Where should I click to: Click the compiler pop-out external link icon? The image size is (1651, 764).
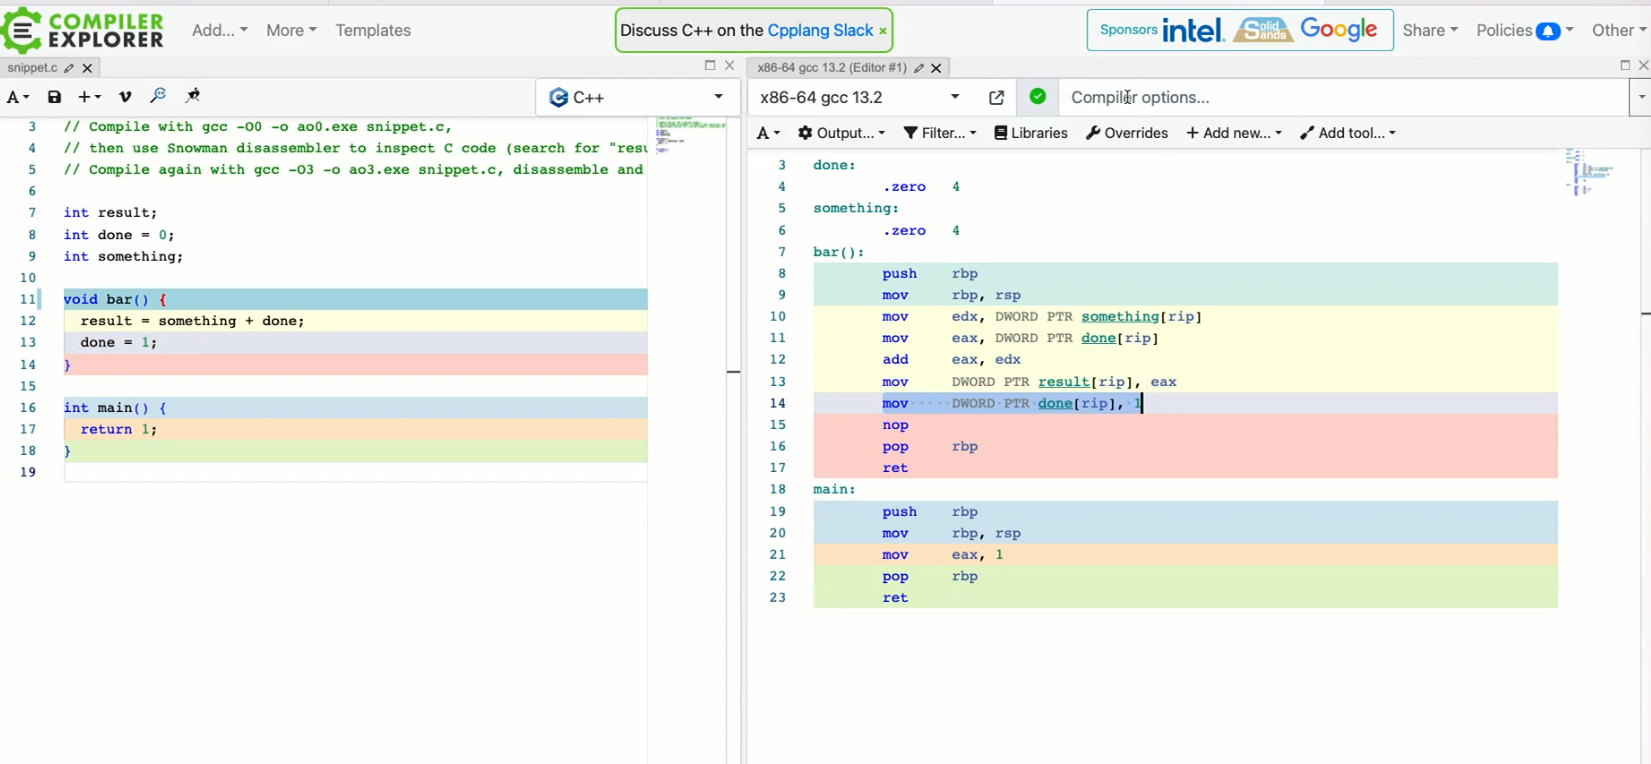point(996,97)
